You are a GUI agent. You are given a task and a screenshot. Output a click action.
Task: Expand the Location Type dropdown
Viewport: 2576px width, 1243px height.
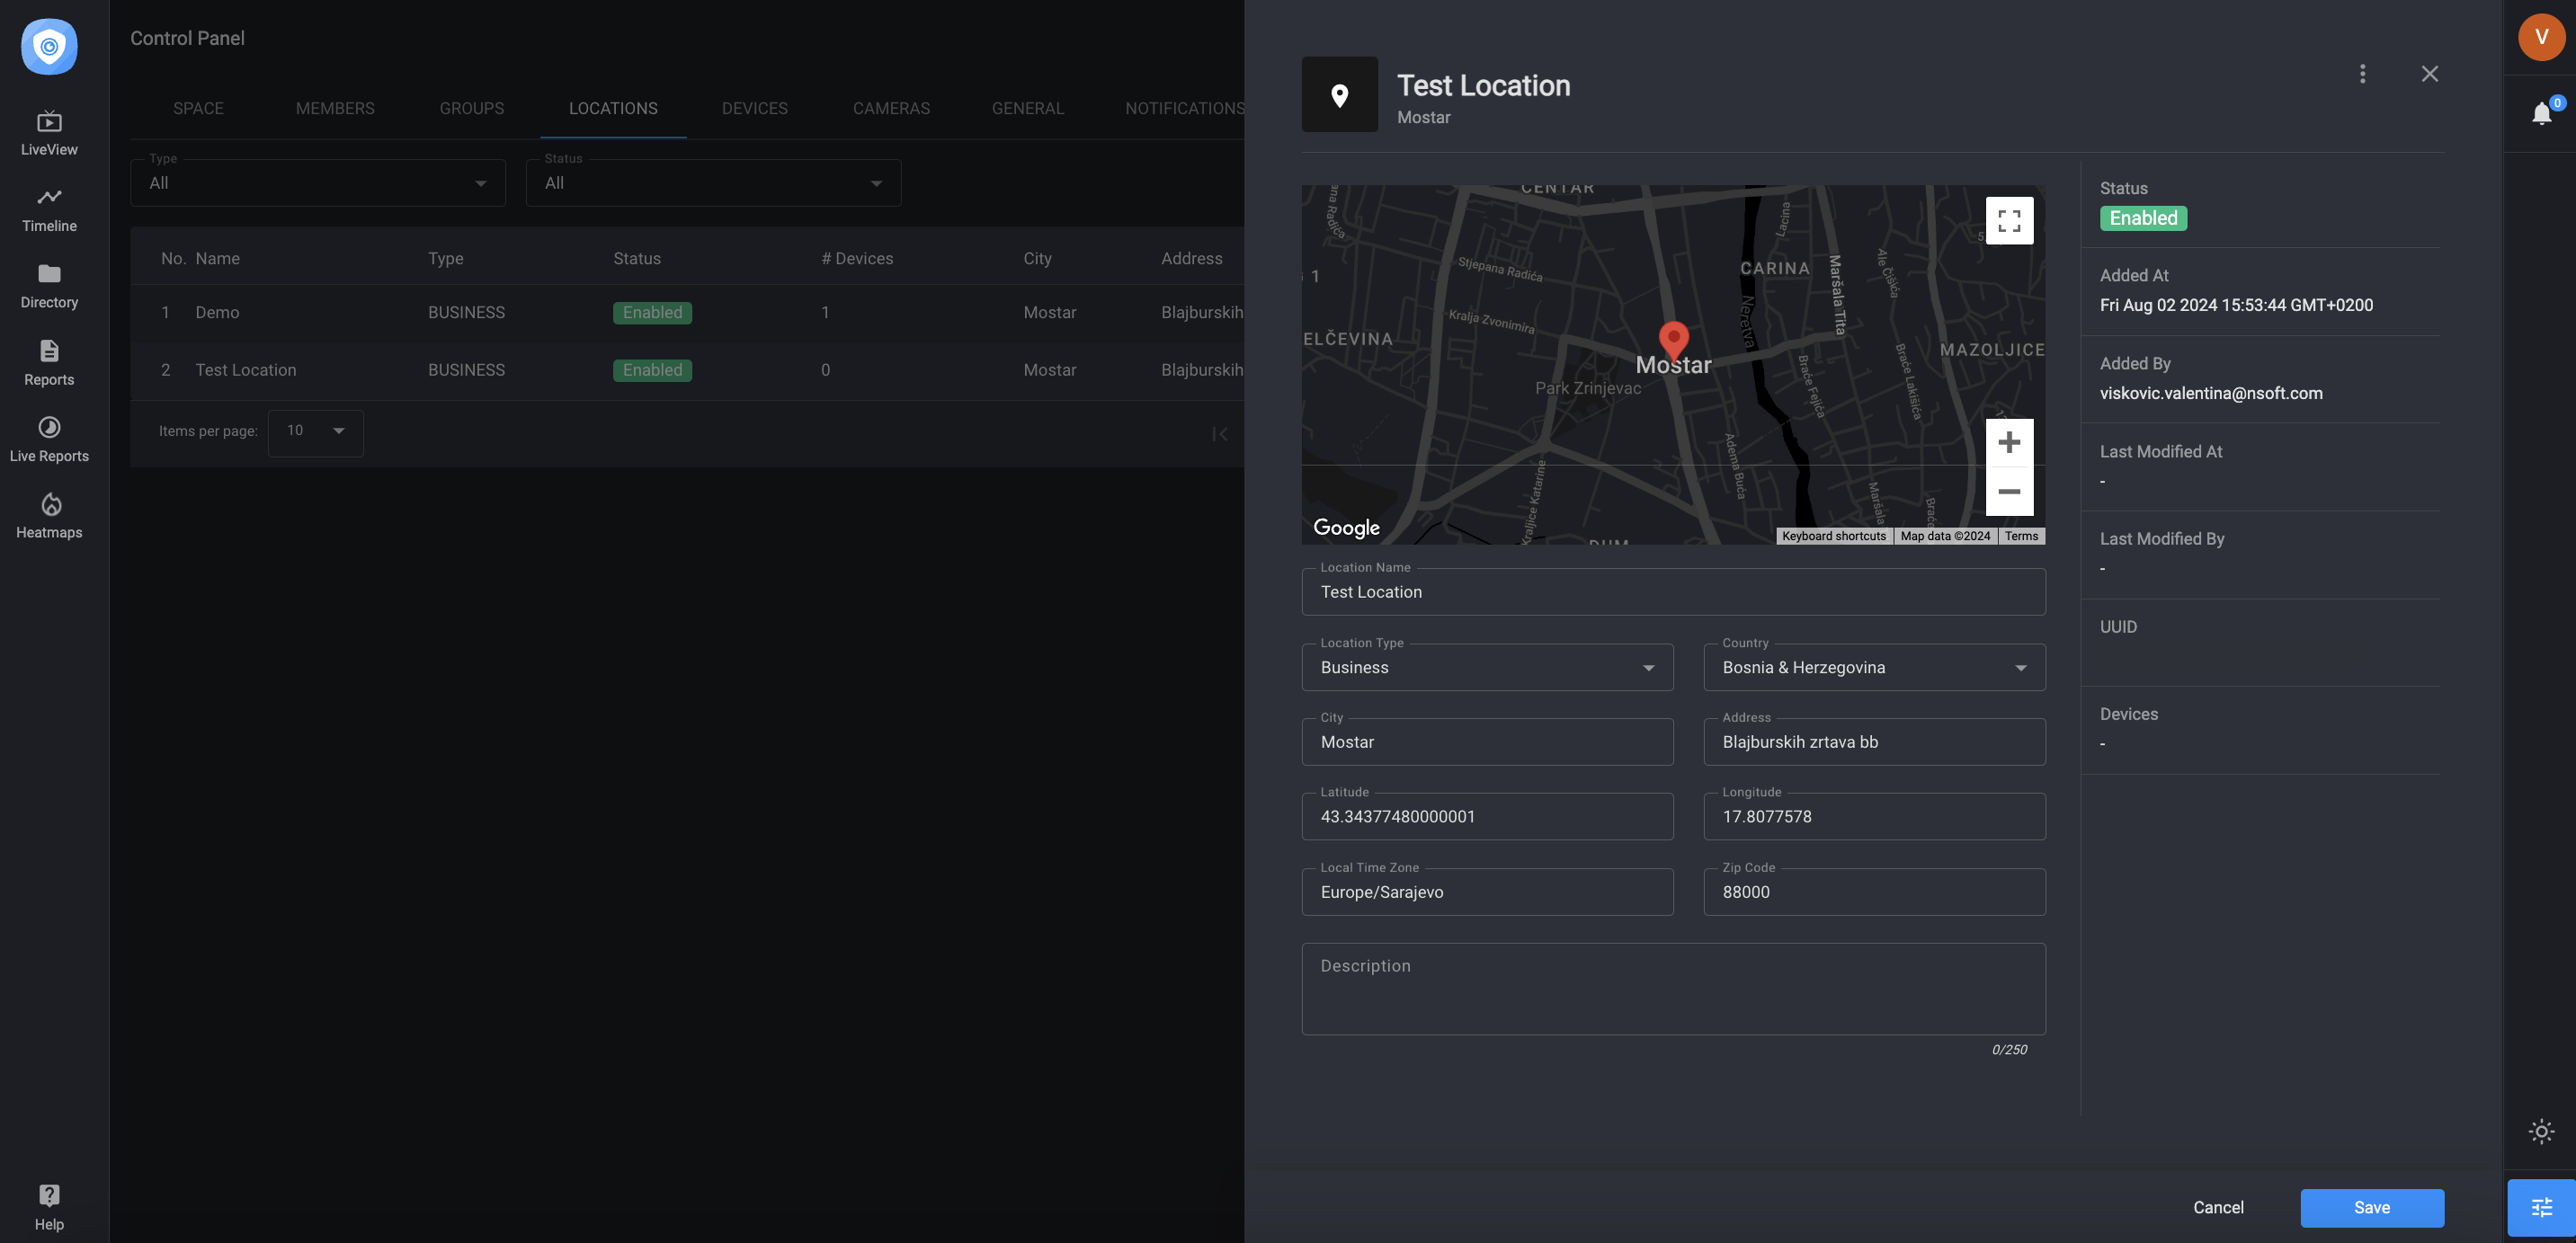[x=1487, y=667]
